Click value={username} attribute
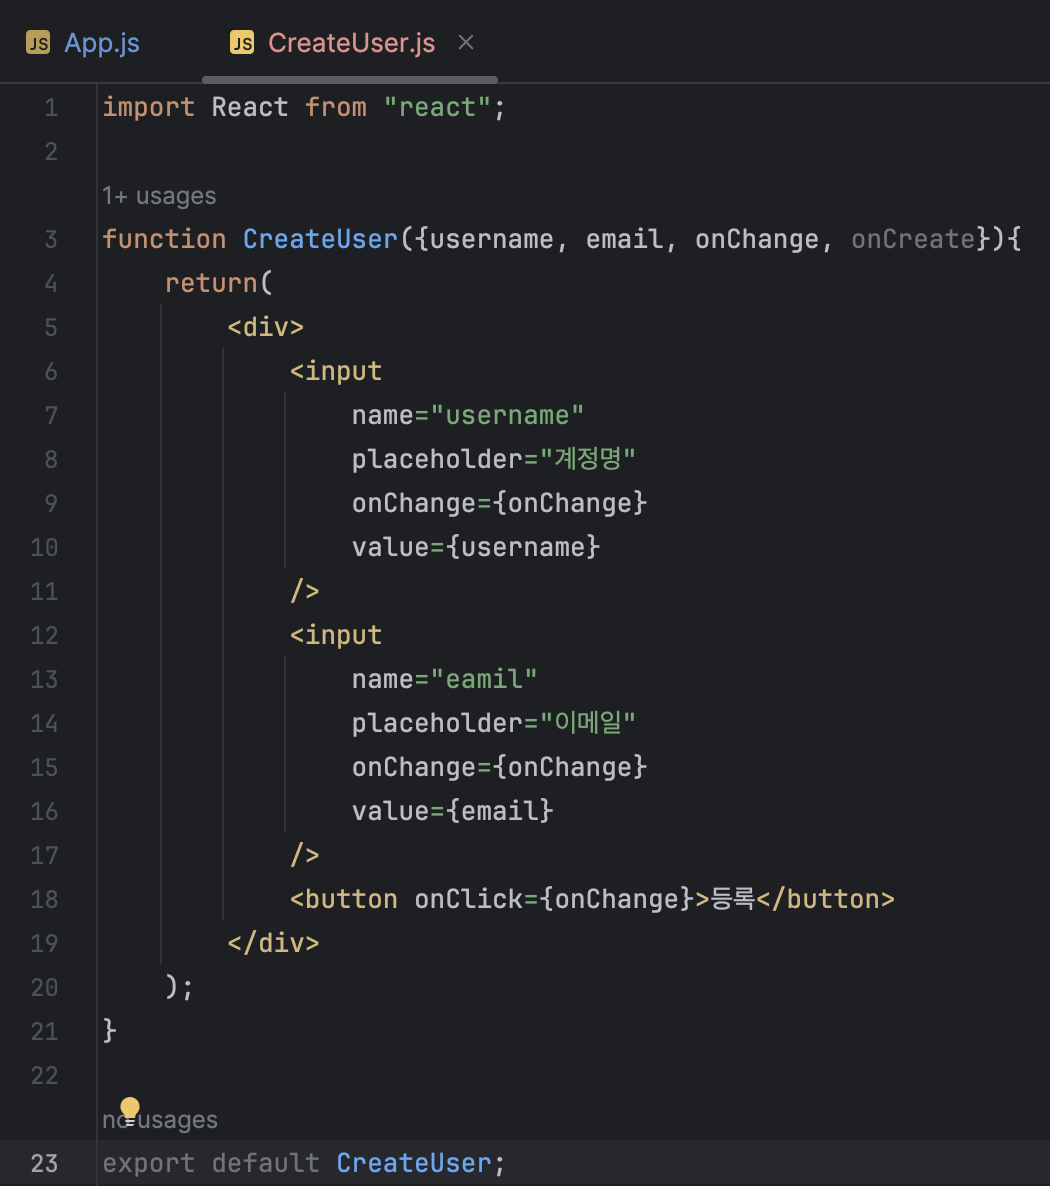Screen dimensions: 1050x1186 476,548
